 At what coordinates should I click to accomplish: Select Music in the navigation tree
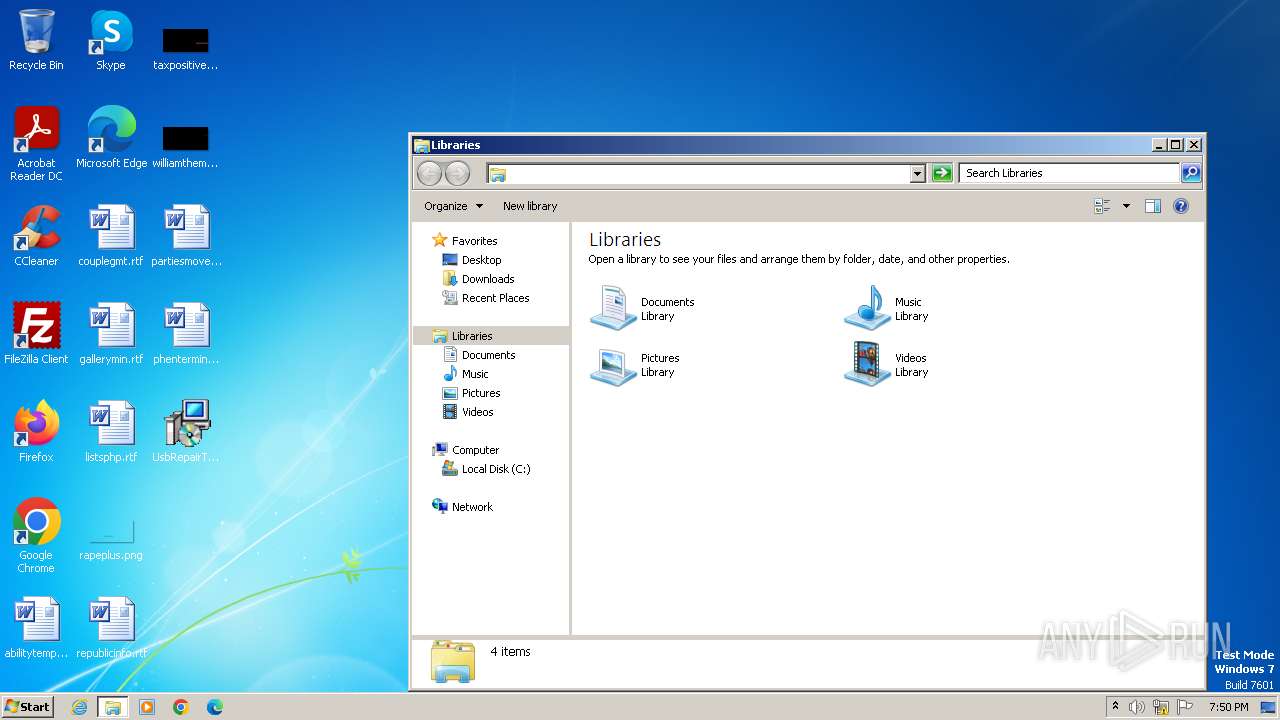coord(465,374)
